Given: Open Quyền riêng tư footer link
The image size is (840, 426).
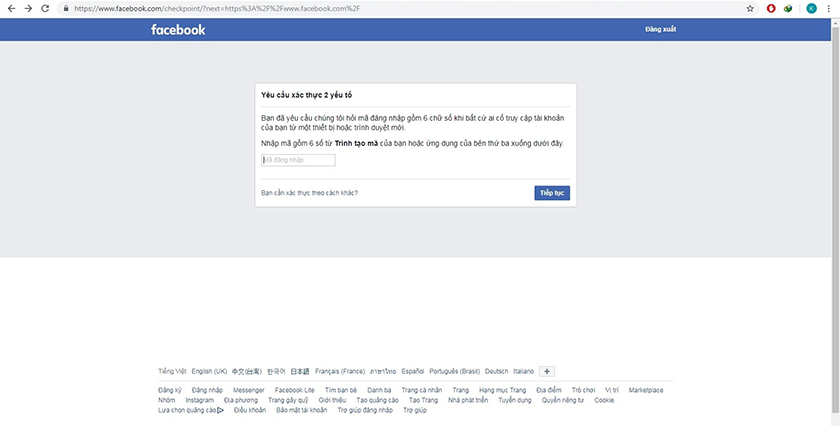Looking at the screenshot, I should point(563,400).
